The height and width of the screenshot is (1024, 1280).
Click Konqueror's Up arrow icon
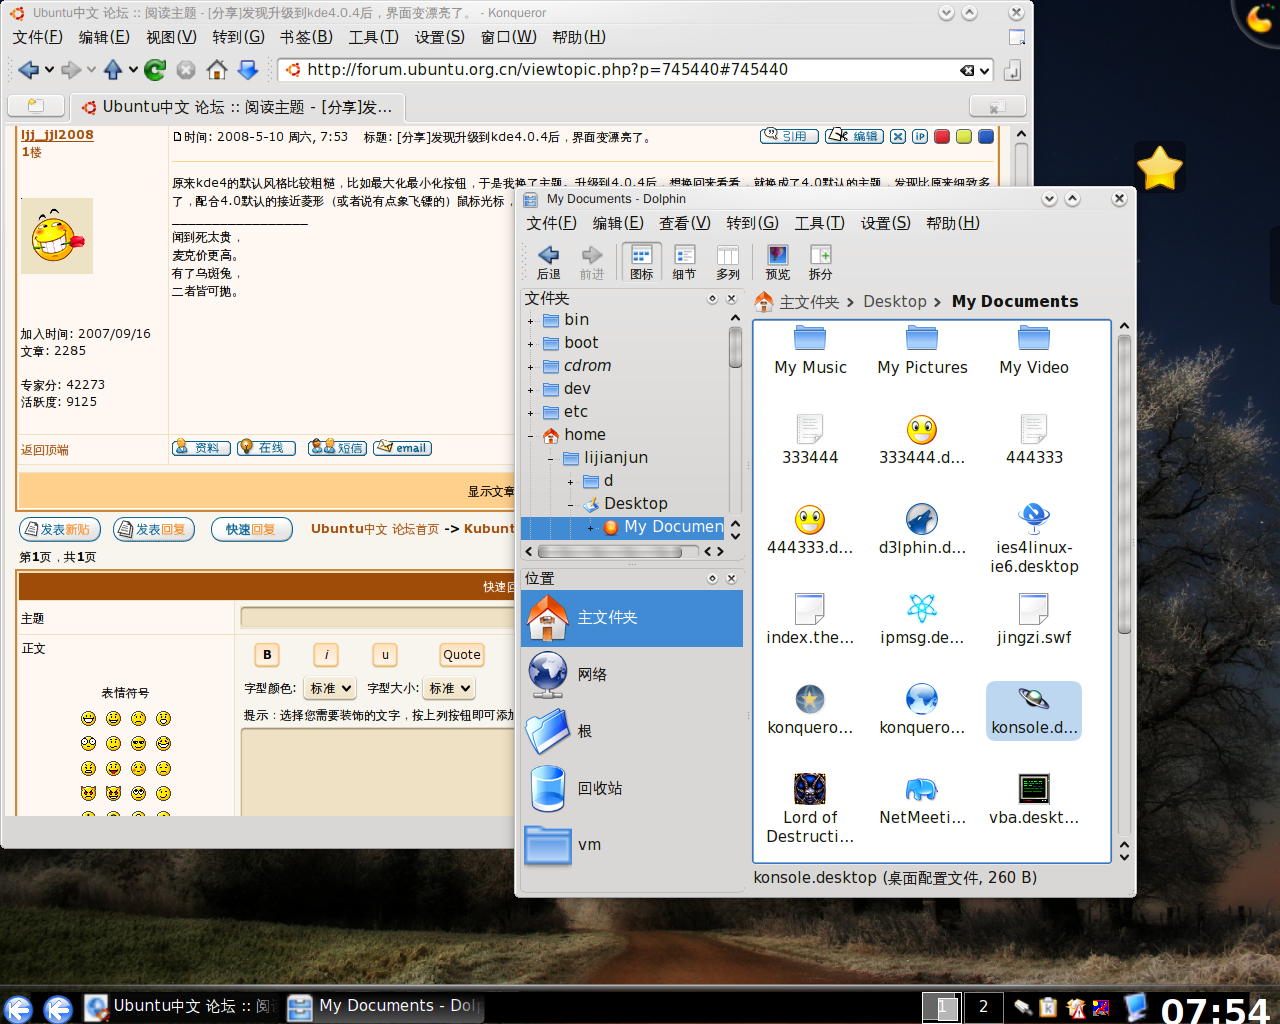point(112,70)
